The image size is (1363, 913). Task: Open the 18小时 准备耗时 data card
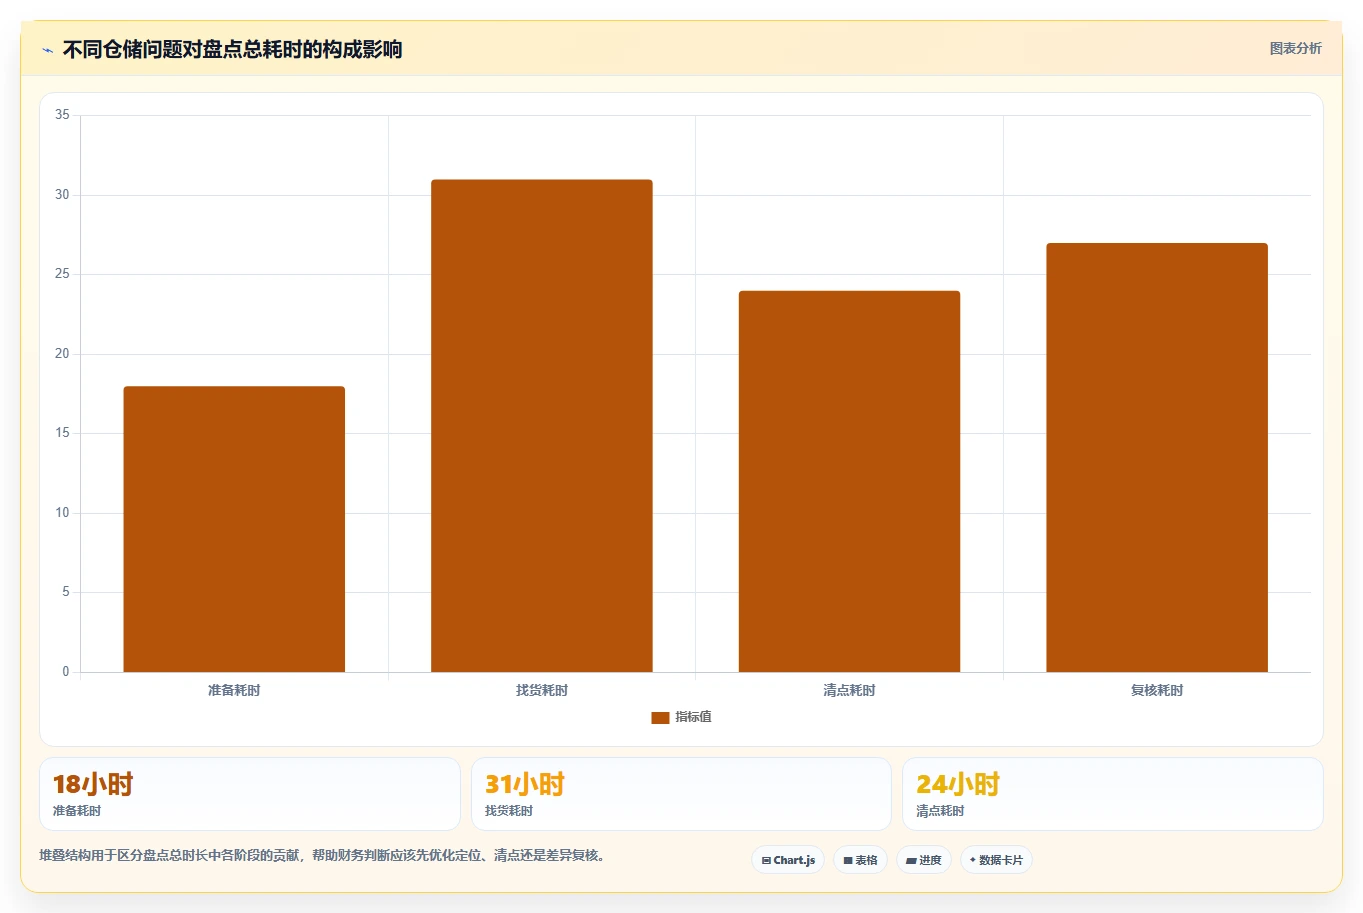[250, 794]
